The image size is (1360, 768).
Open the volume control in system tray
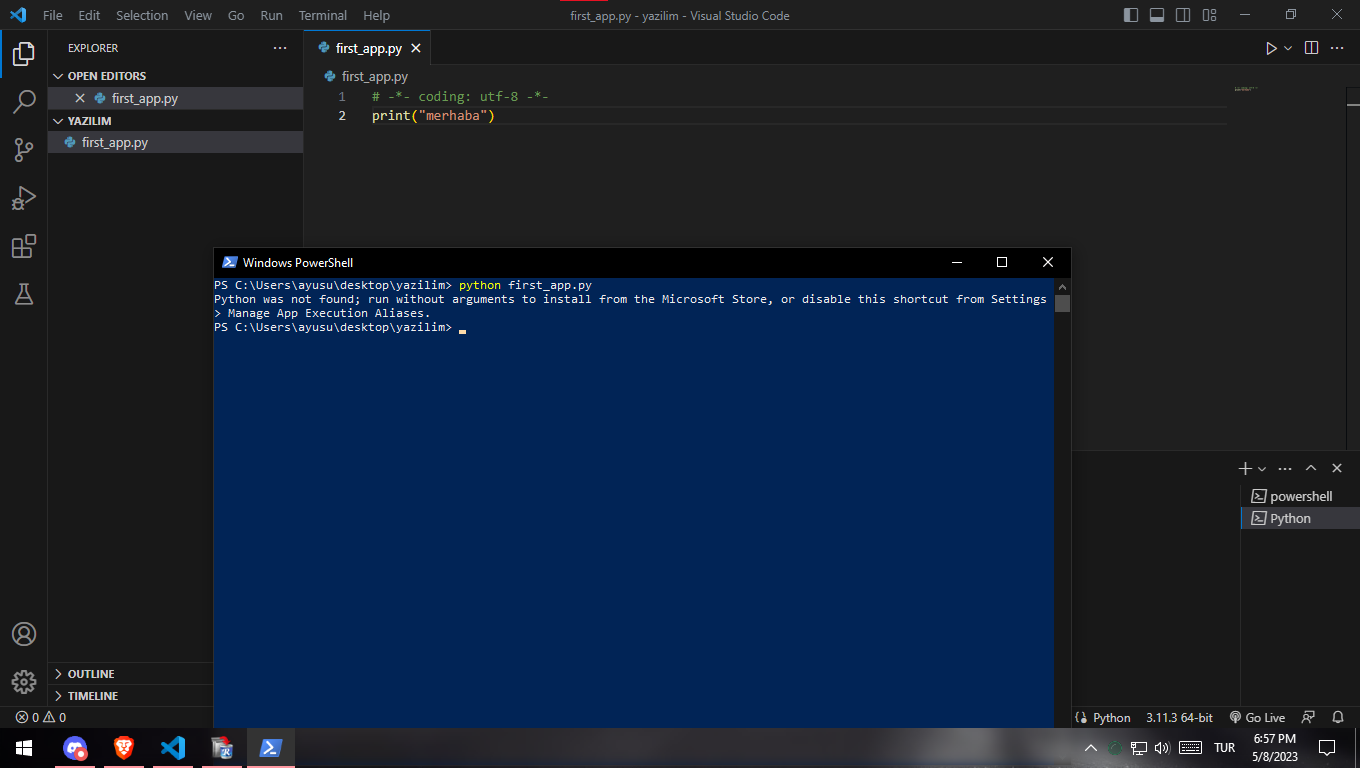tap(1162, 748)
